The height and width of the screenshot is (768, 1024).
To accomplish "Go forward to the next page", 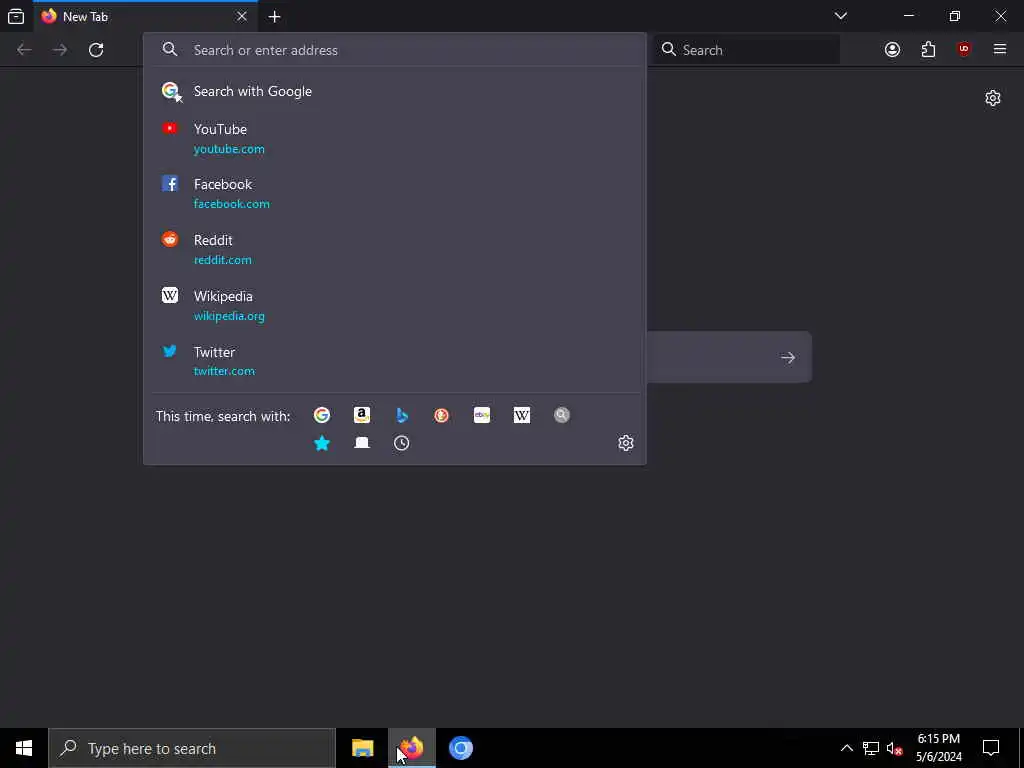I will coord(60,50).
